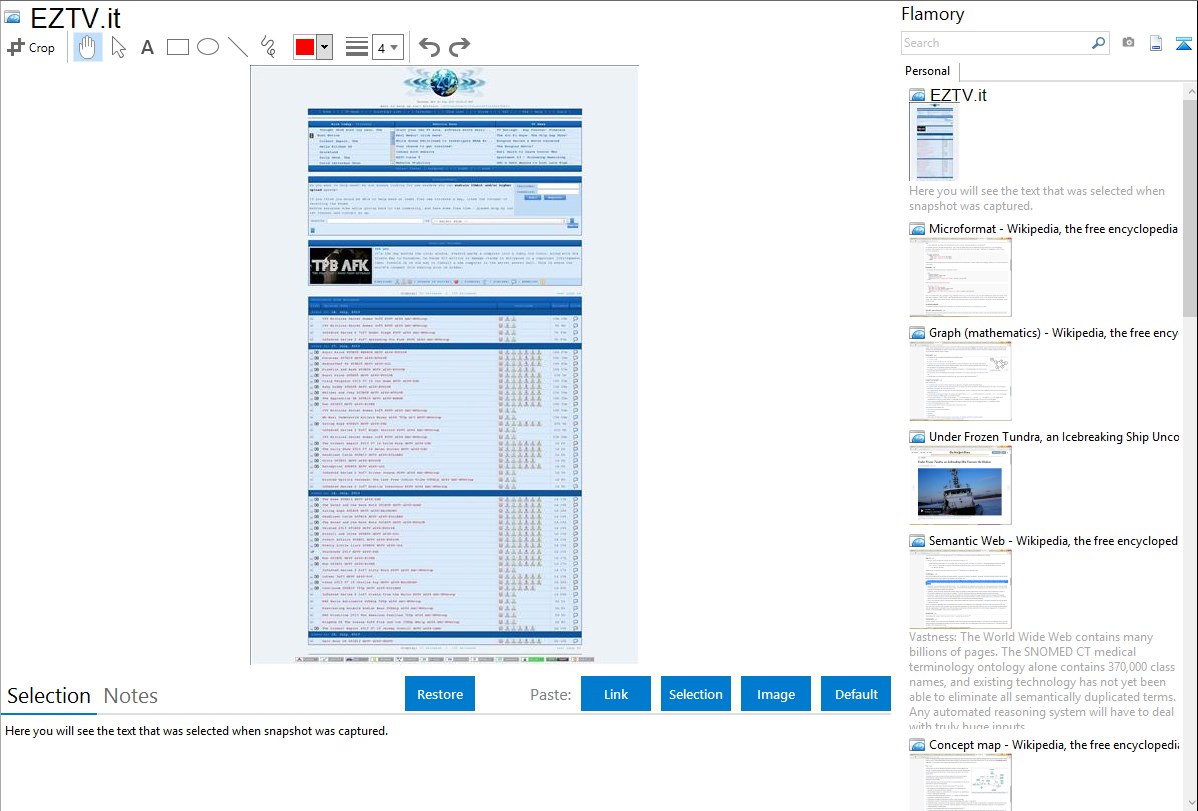The width and height of the screenshot is (1198, 811).
Task: Click the Link paste button
Action: 616,694
